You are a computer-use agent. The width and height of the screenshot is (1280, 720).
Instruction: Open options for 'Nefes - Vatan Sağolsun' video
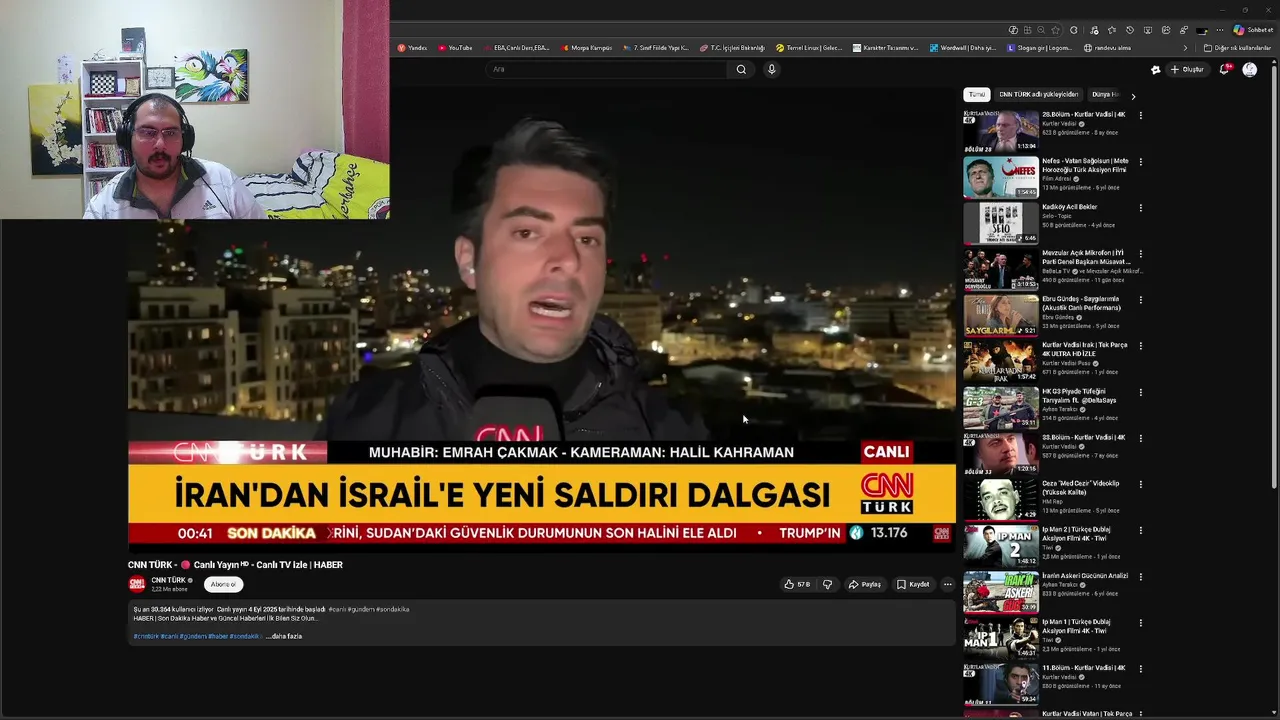(1140, 161)
